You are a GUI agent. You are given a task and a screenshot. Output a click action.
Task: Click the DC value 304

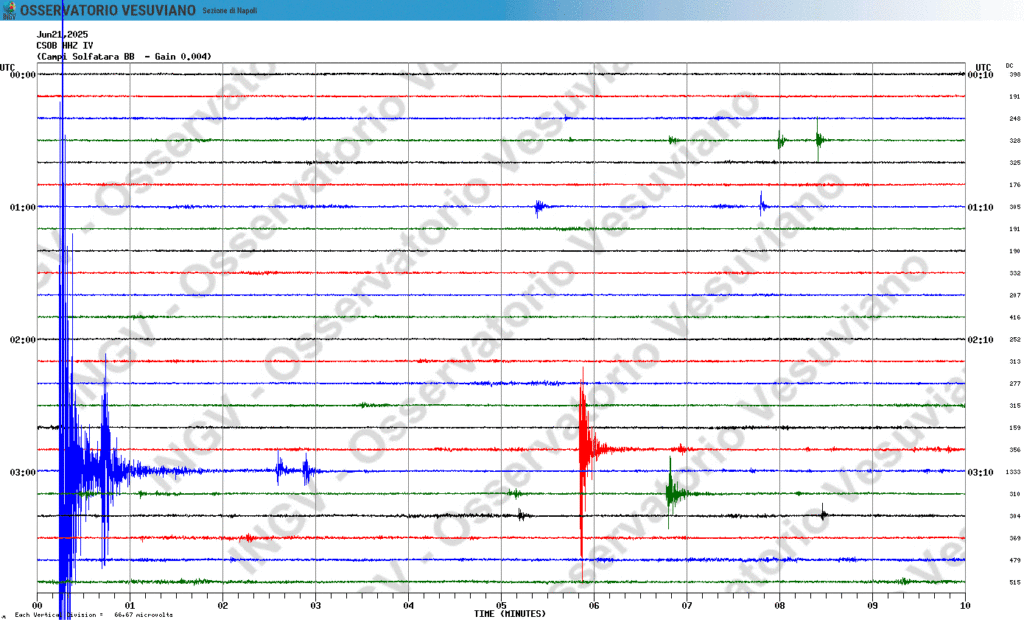click(x=1015, y=516)
